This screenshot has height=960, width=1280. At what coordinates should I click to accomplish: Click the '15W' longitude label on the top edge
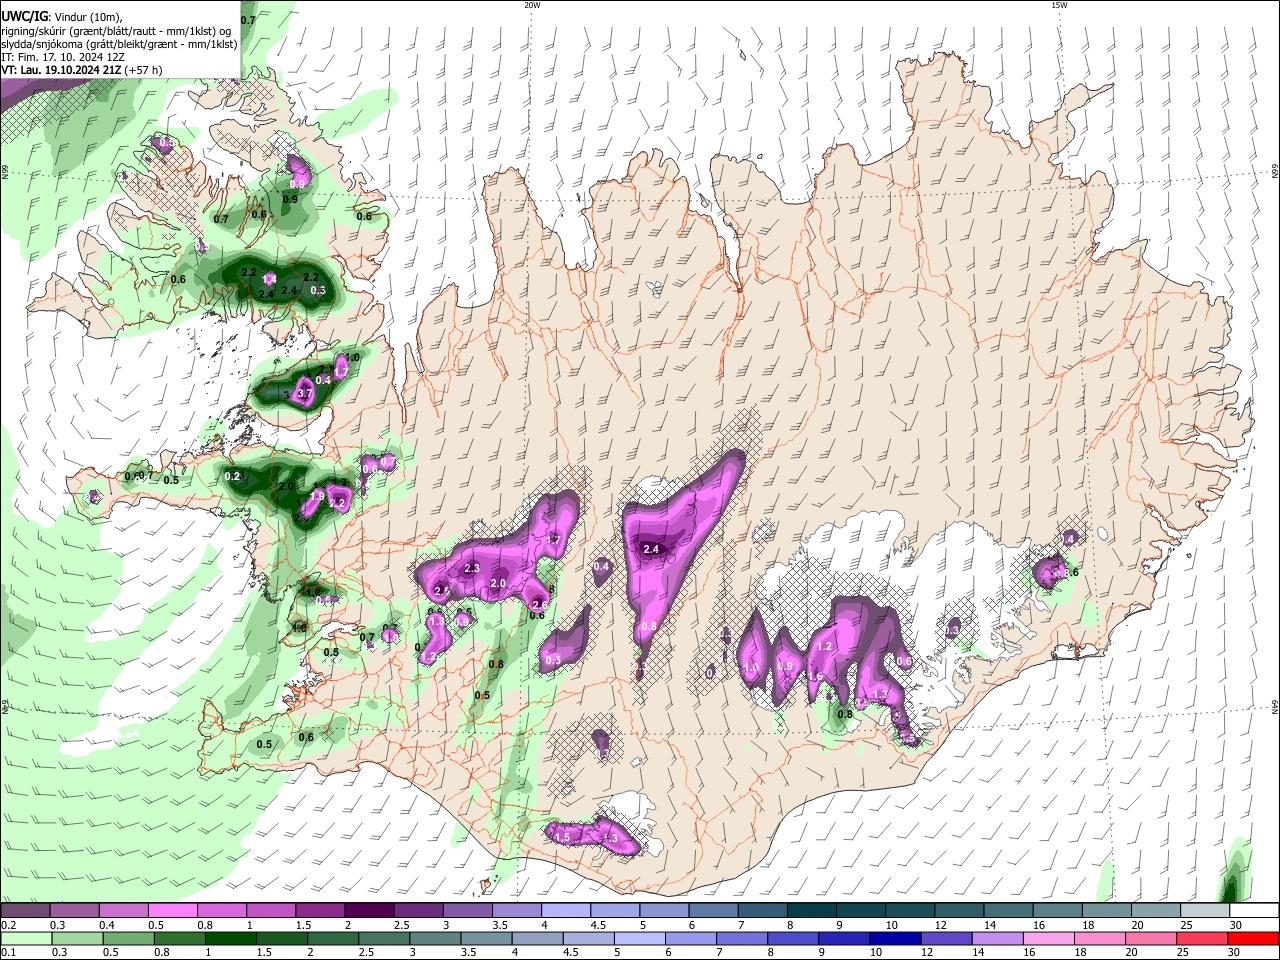coord(1059,5)
